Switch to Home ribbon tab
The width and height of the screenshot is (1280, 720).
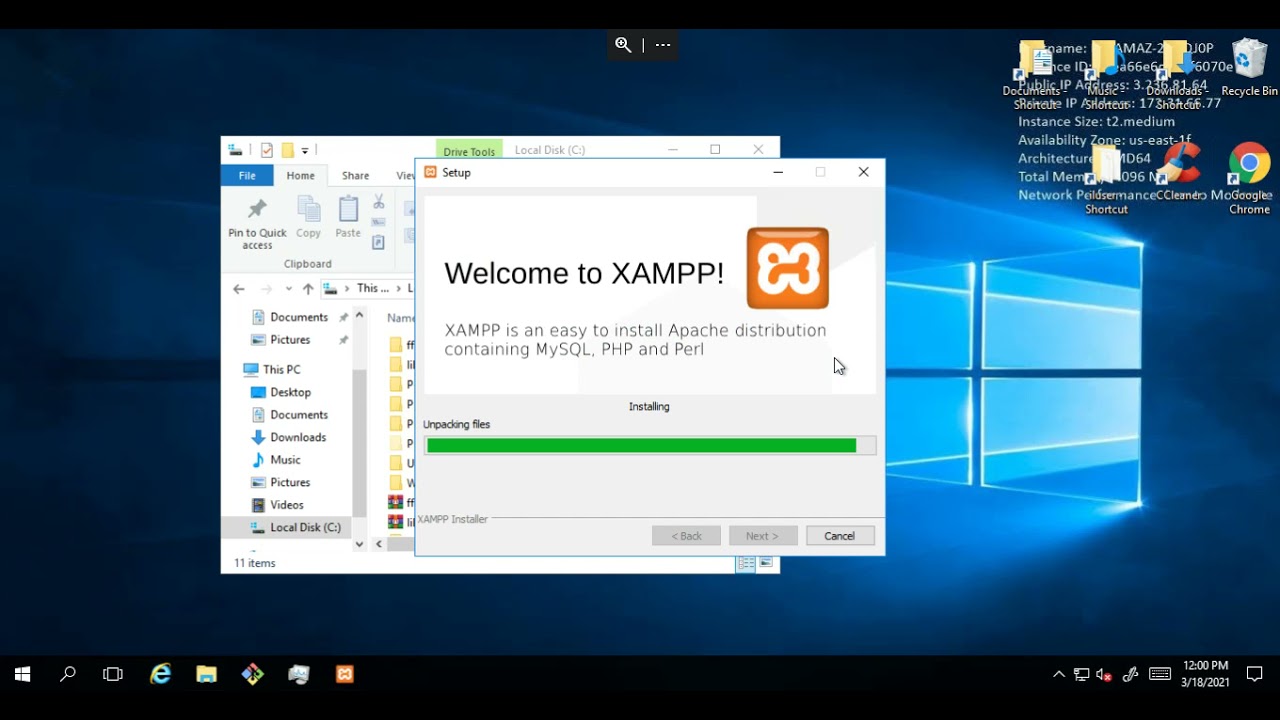pyautogui.click(x=300, y=175)
